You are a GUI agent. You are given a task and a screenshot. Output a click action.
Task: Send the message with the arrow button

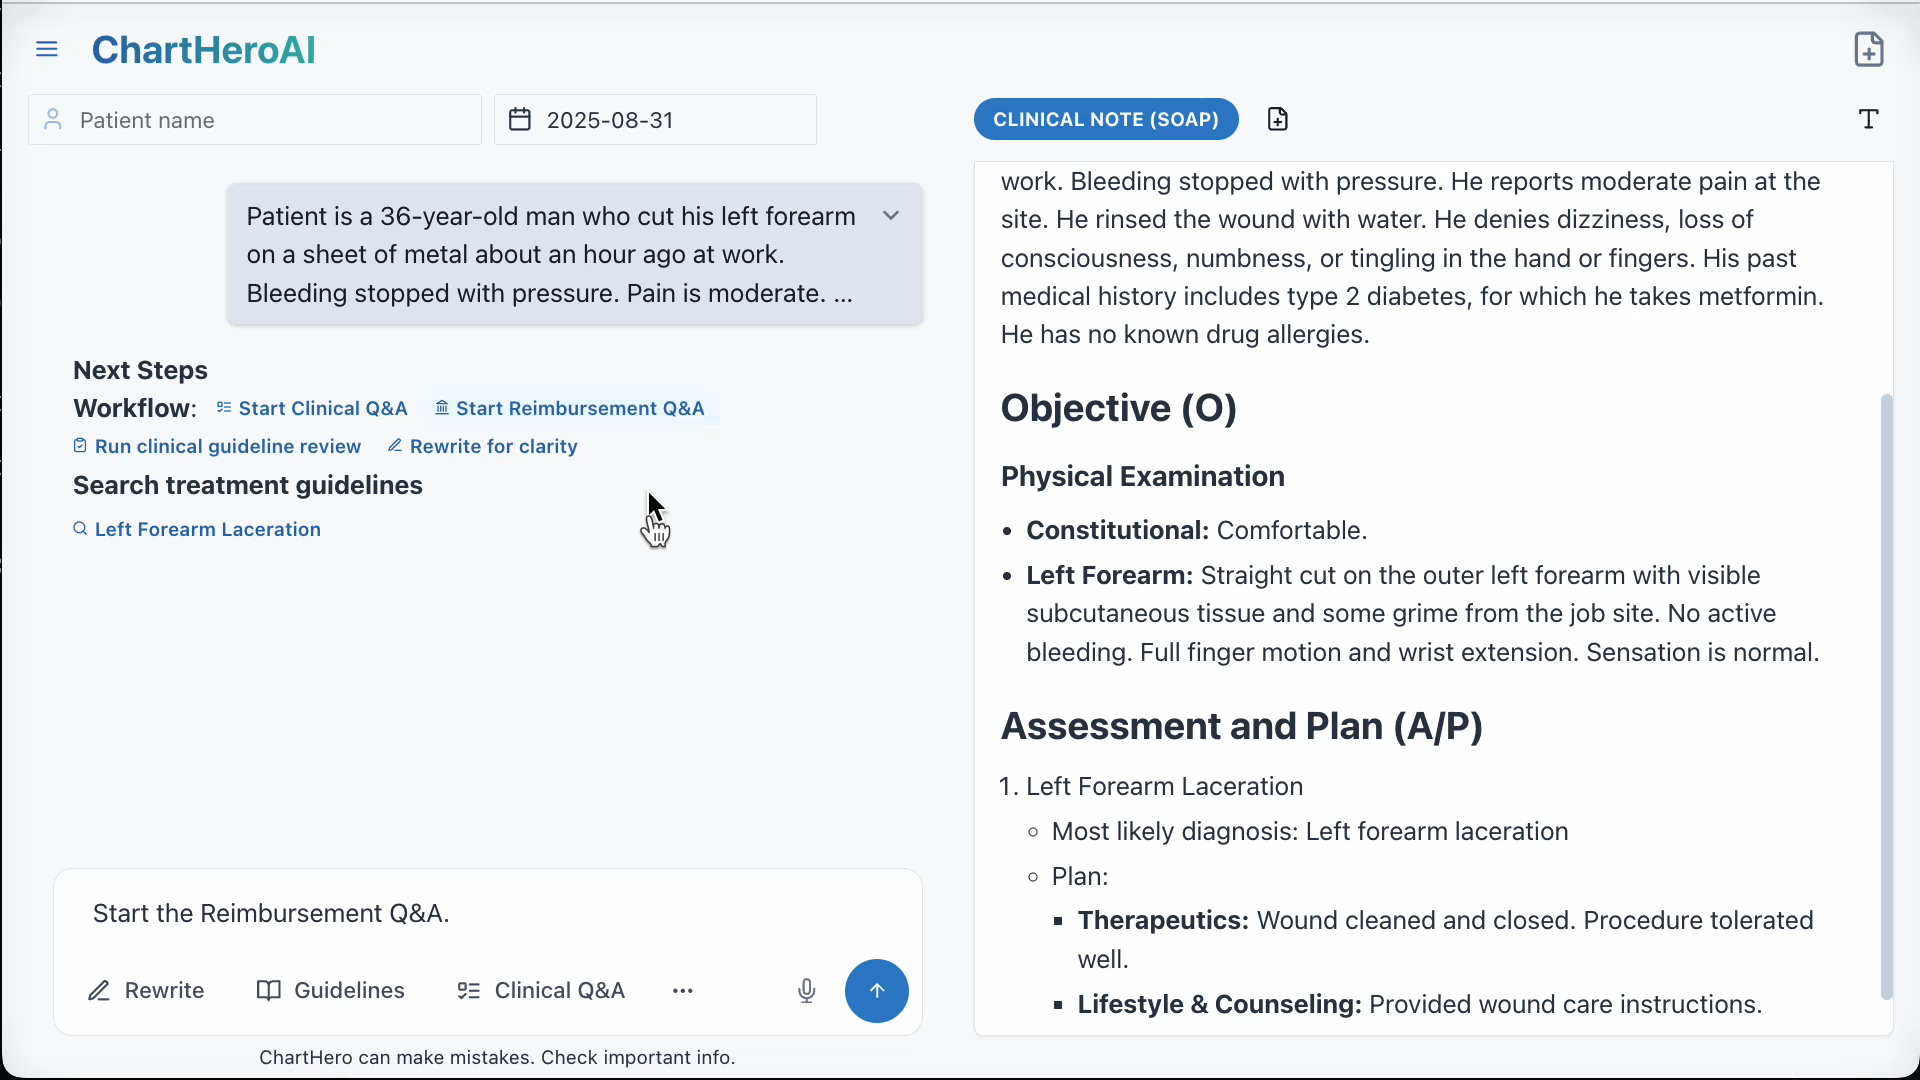pos(876,990)
